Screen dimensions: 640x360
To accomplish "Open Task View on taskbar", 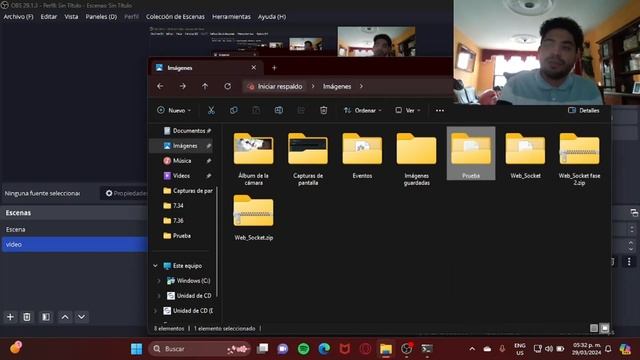I will coord(262,349).
